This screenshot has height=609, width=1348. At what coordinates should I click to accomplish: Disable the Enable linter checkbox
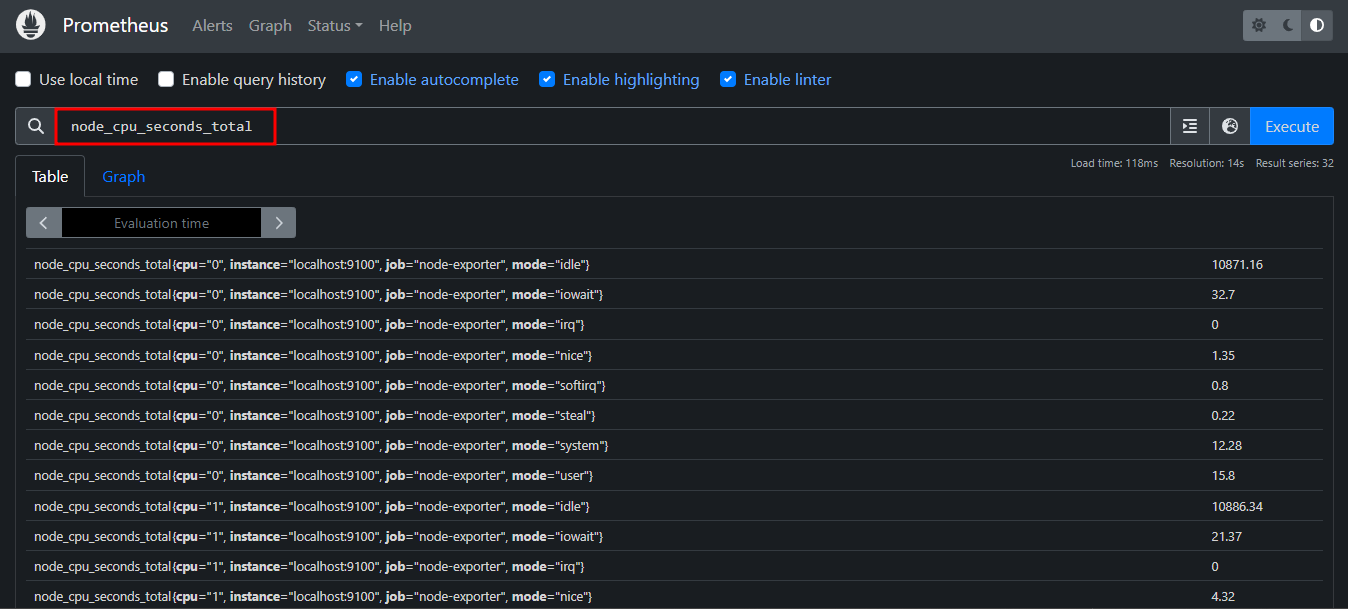click(727, 79)
